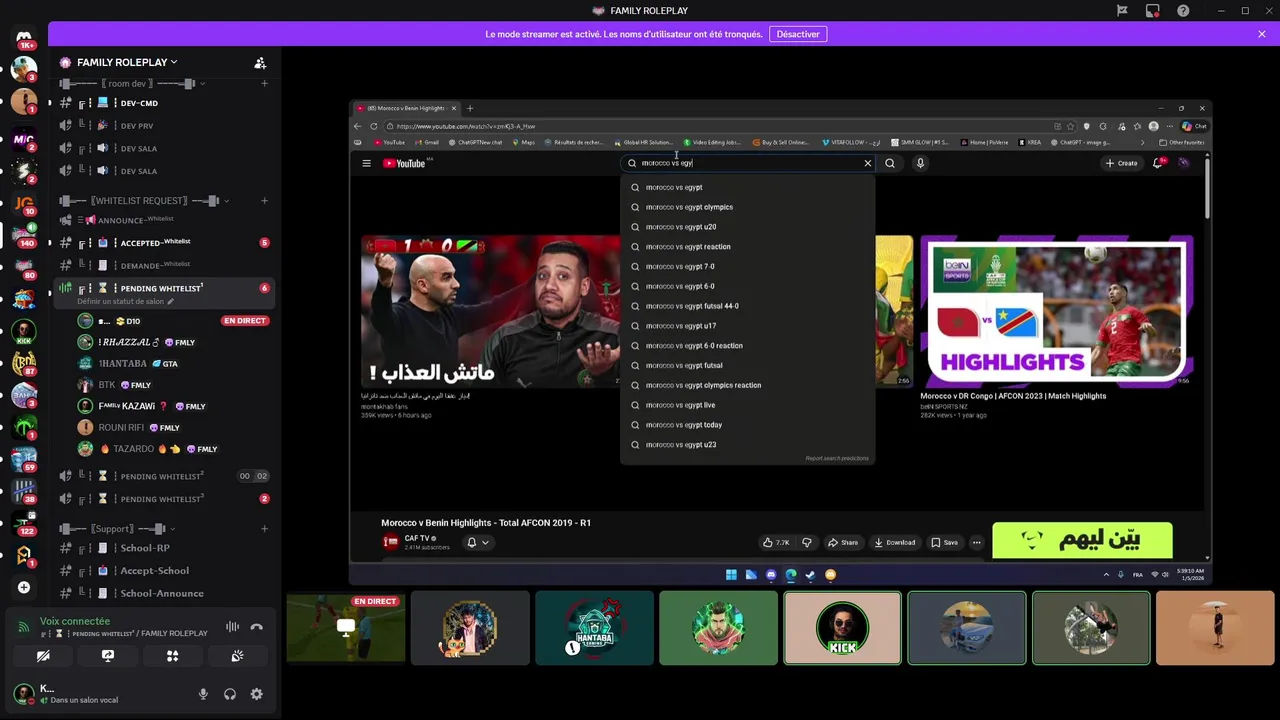Create channel in WHITELIST REQUEST category
The height and width of the screenshot is (720, 1280).
pos(264,201)
